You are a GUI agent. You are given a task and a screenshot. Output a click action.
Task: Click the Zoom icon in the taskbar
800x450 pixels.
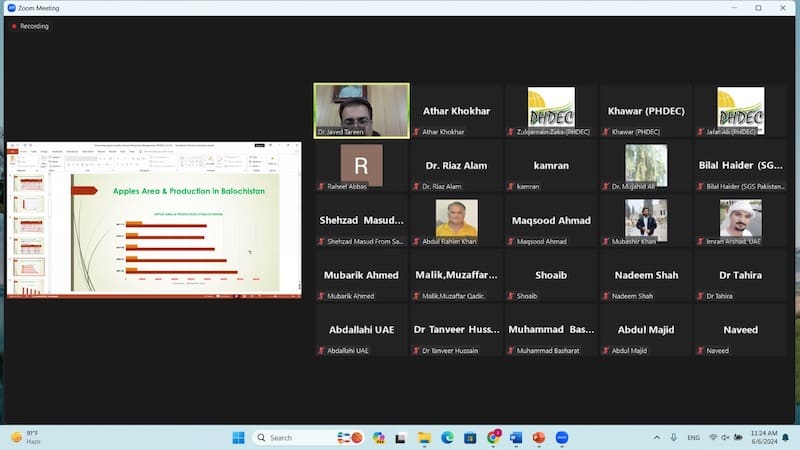[562, 437]
